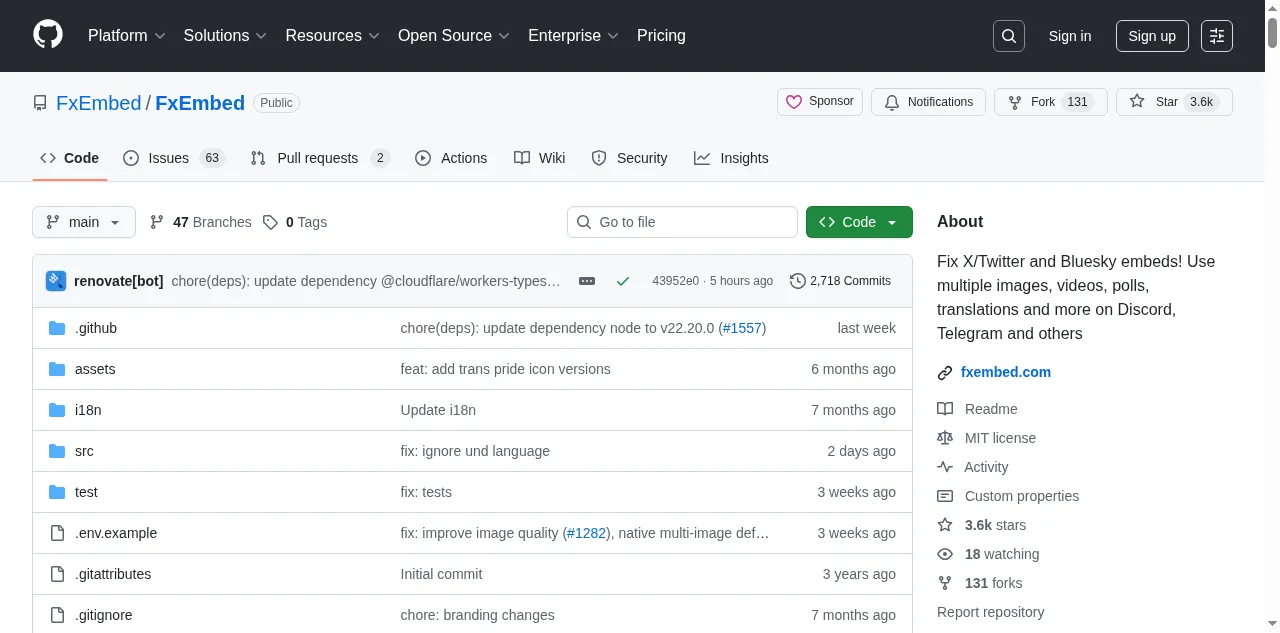Switch to the Wiki tab
The width and height of the screenshot is (1280, 633).
click(540, 158)
